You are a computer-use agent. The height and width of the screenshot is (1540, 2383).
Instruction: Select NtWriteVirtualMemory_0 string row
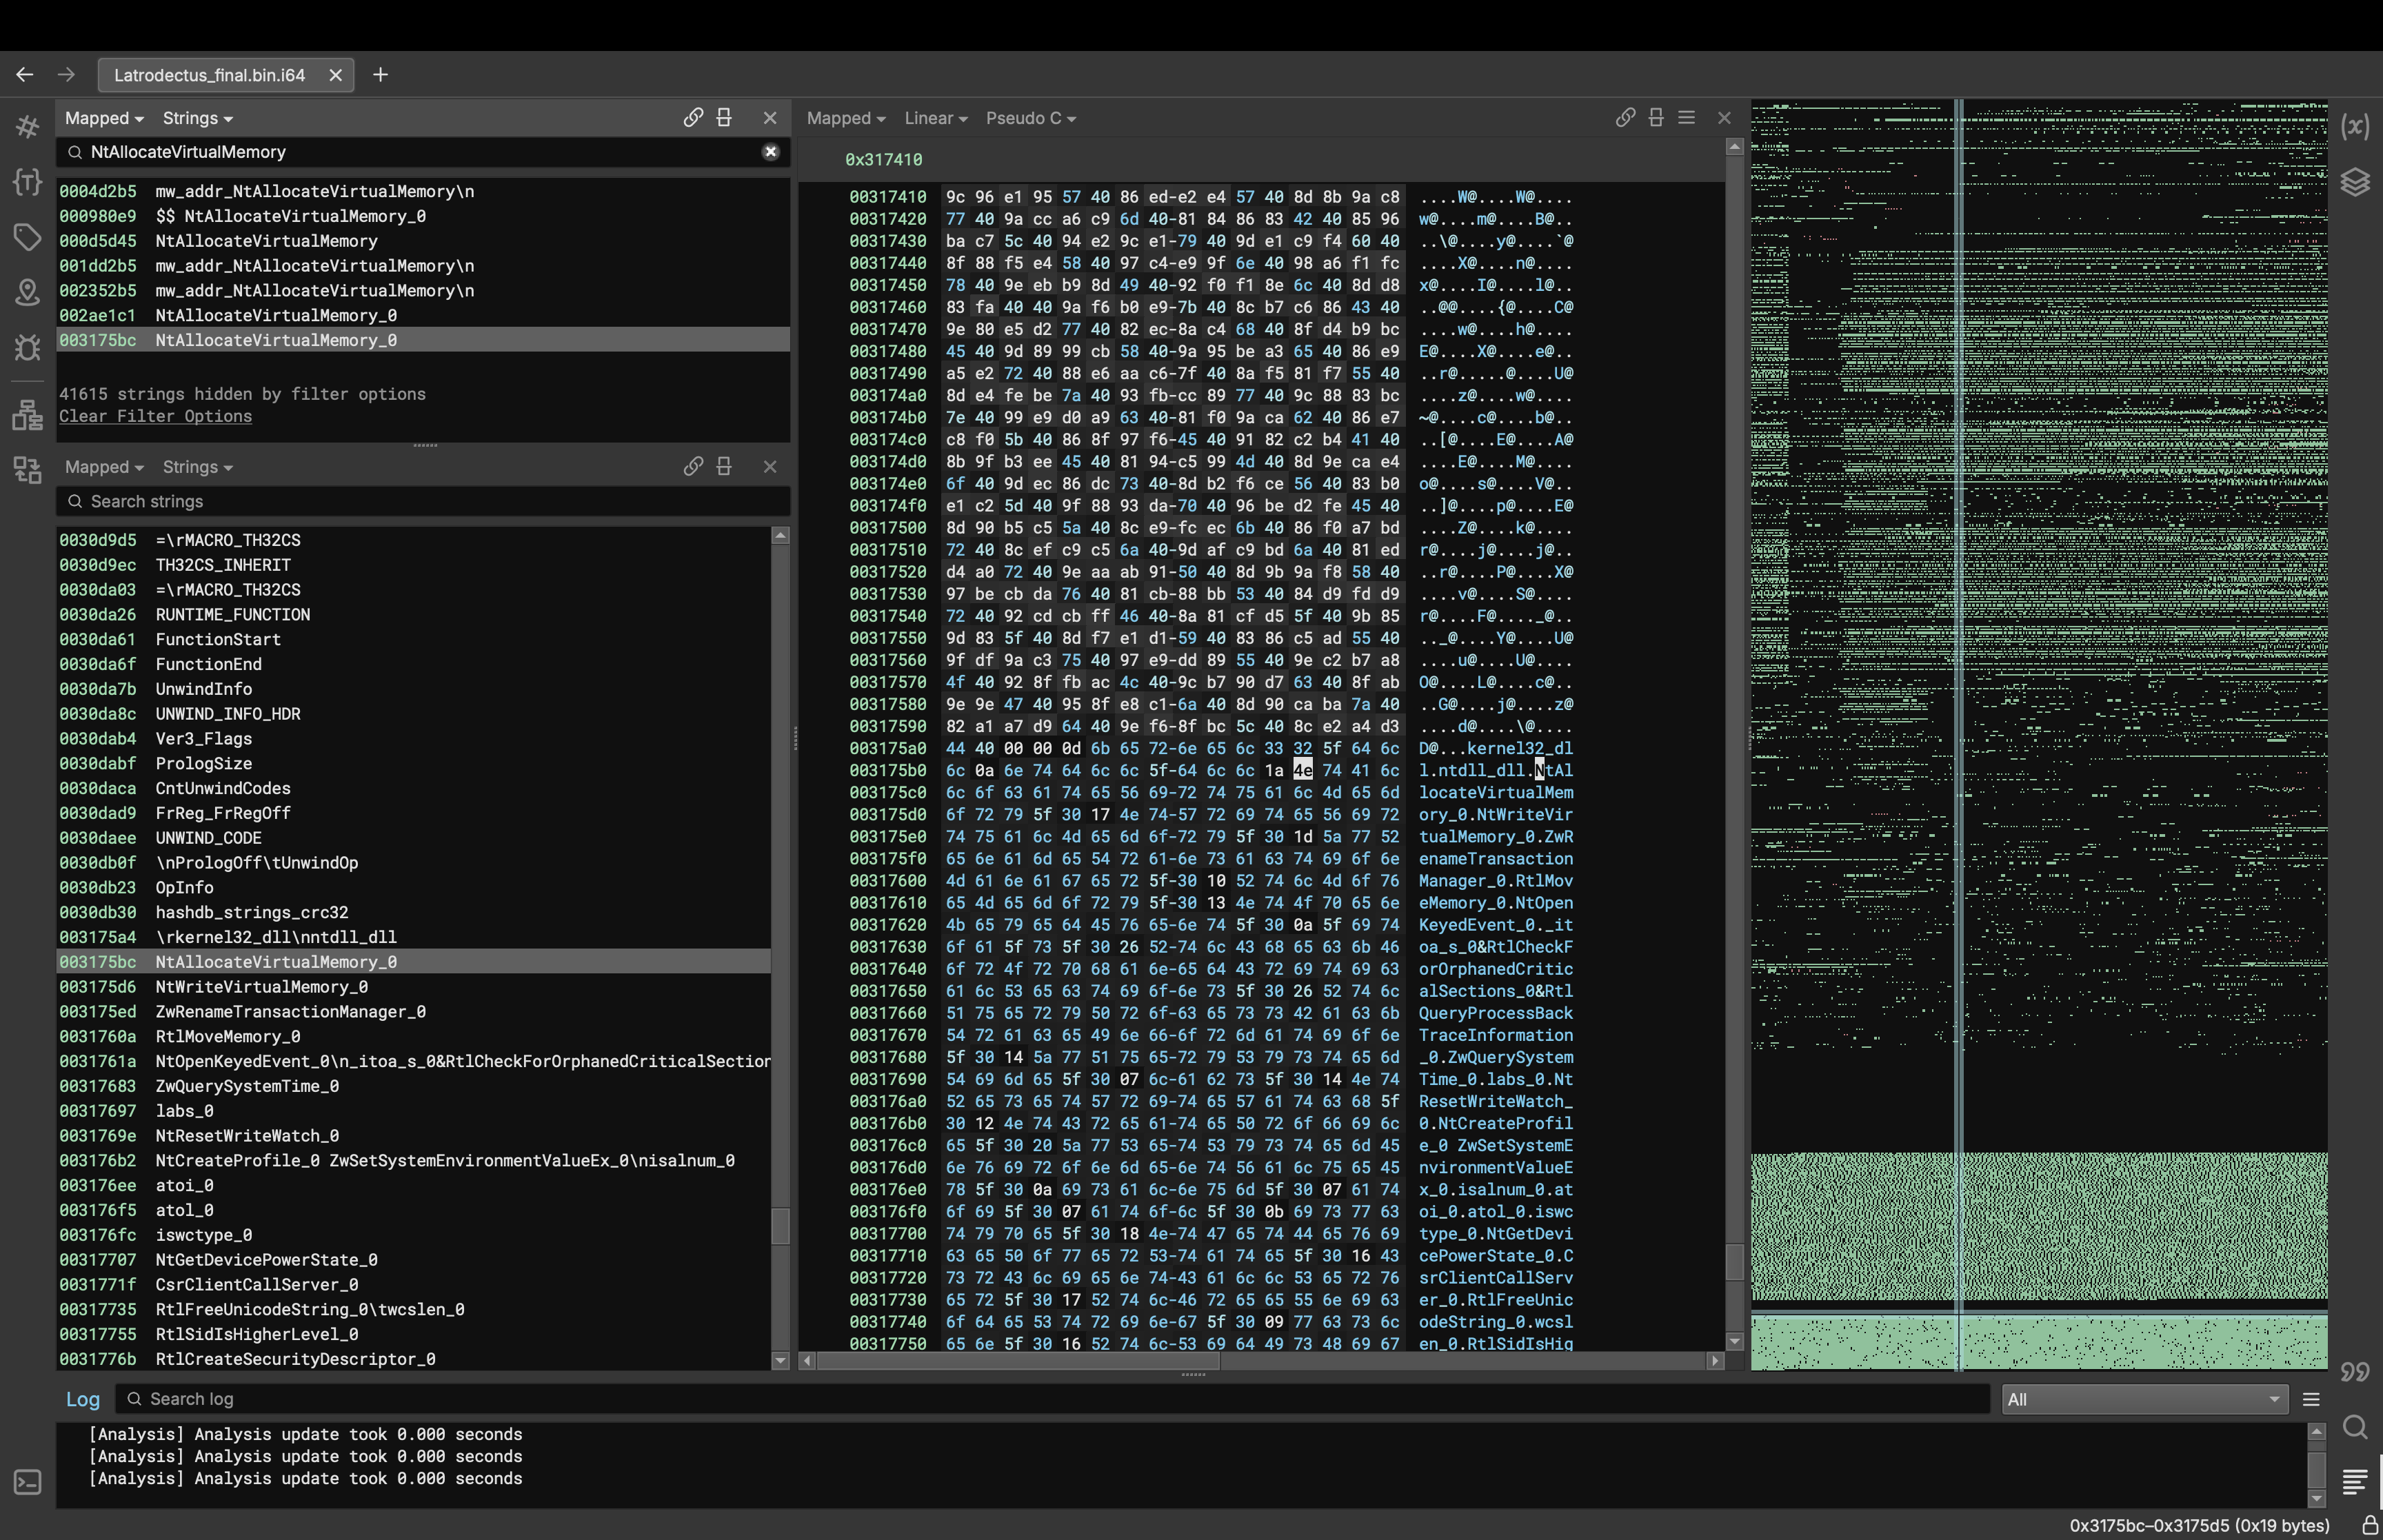[414, 987]
